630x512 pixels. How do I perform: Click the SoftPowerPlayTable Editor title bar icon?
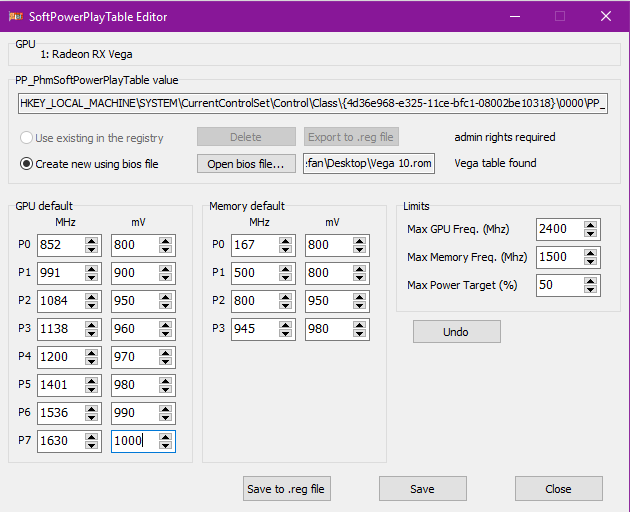(16, 16)
